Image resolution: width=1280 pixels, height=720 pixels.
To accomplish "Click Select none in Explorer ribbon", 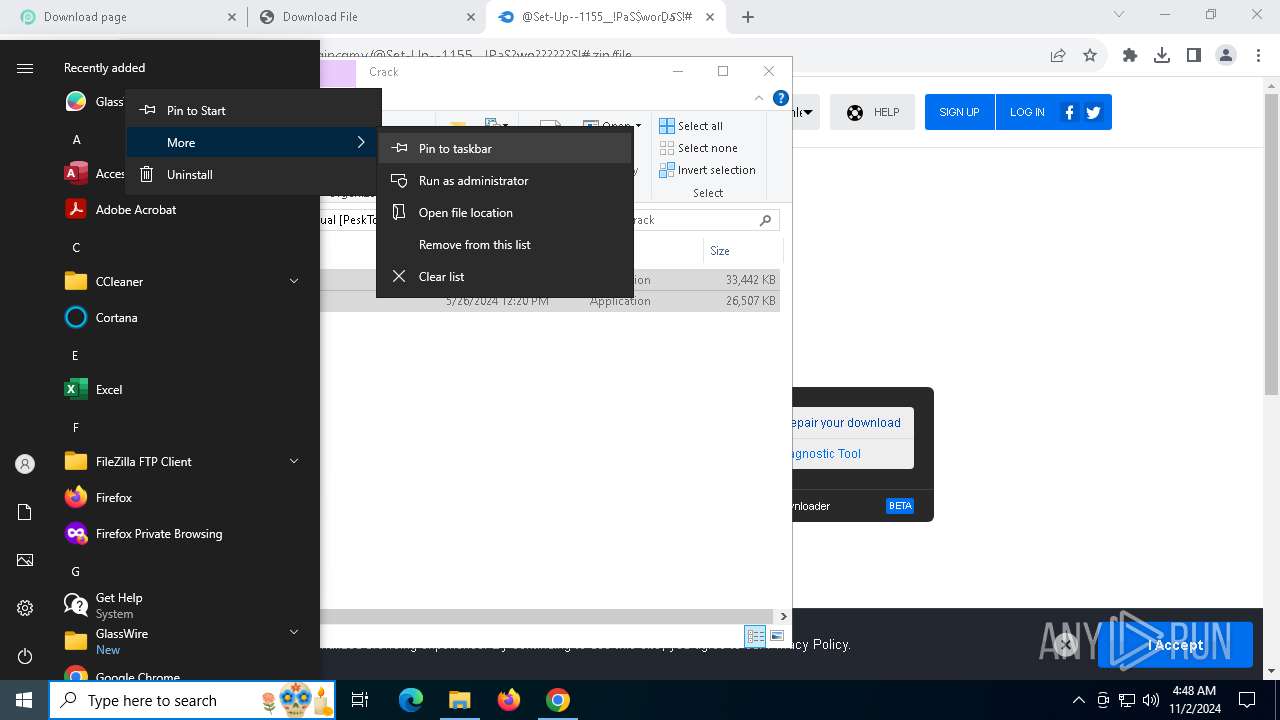I will [x=698, y=148].
